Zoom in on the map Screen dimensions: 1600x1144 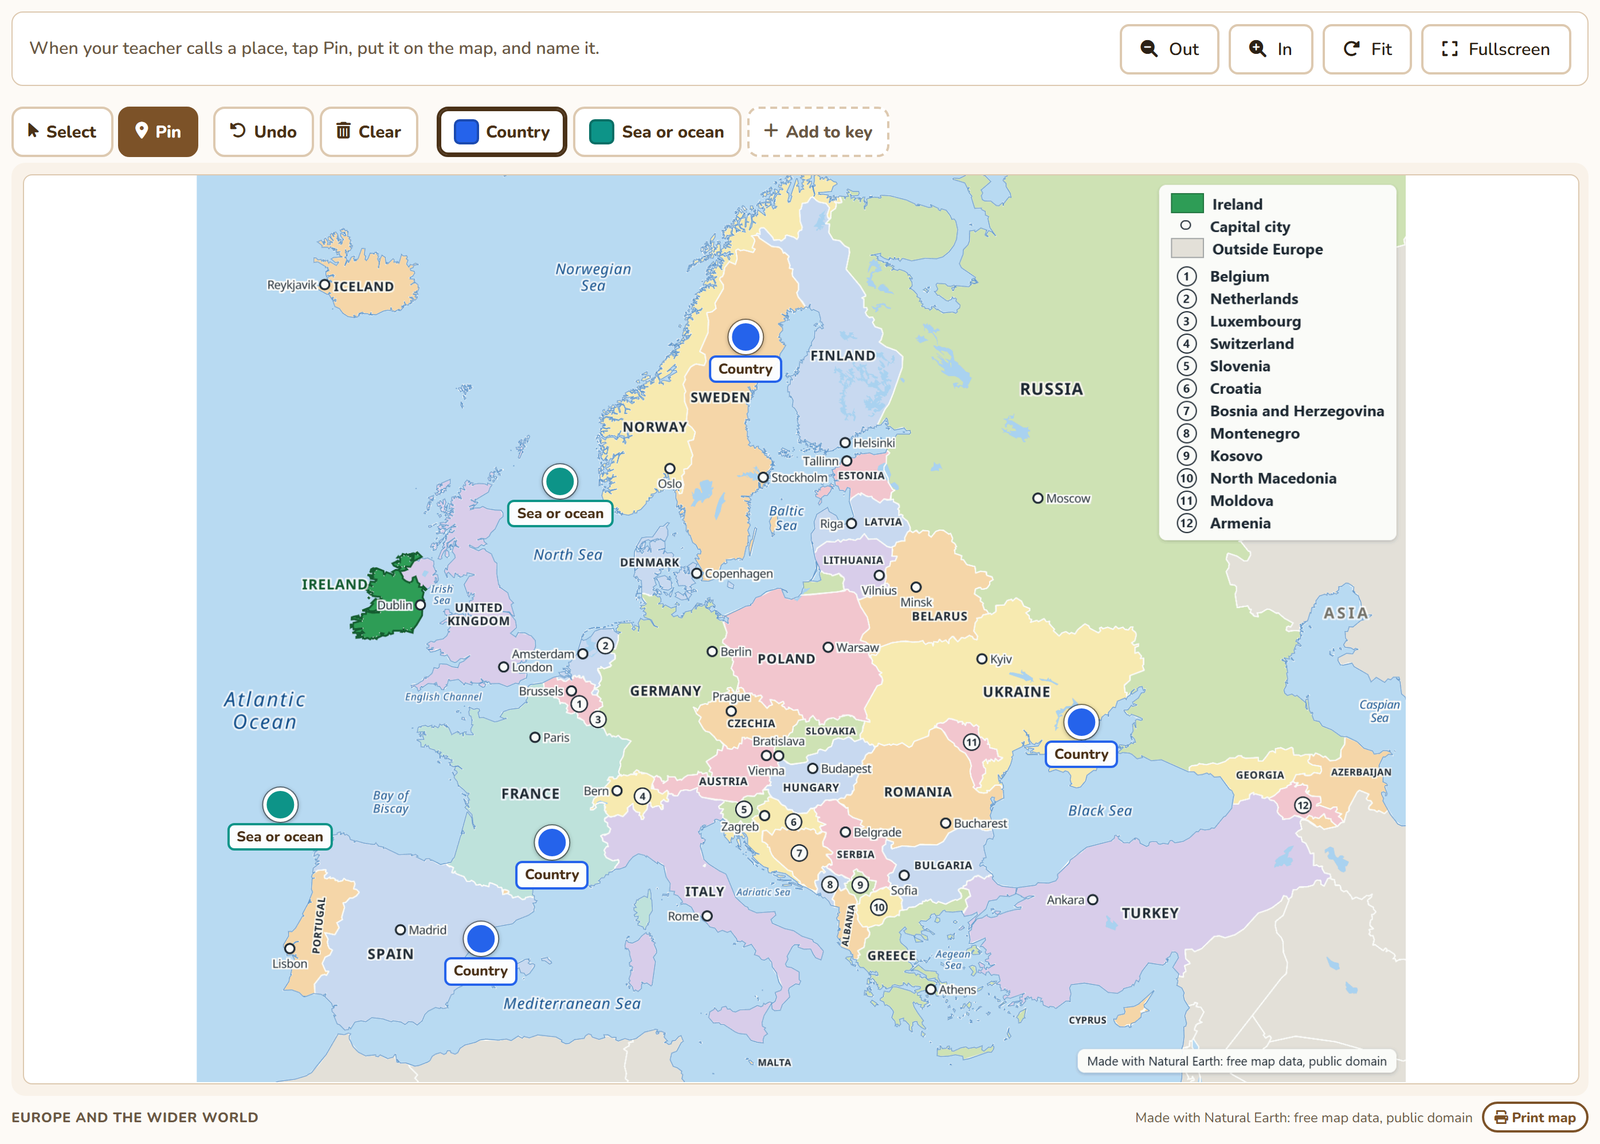coord(1270,49)
